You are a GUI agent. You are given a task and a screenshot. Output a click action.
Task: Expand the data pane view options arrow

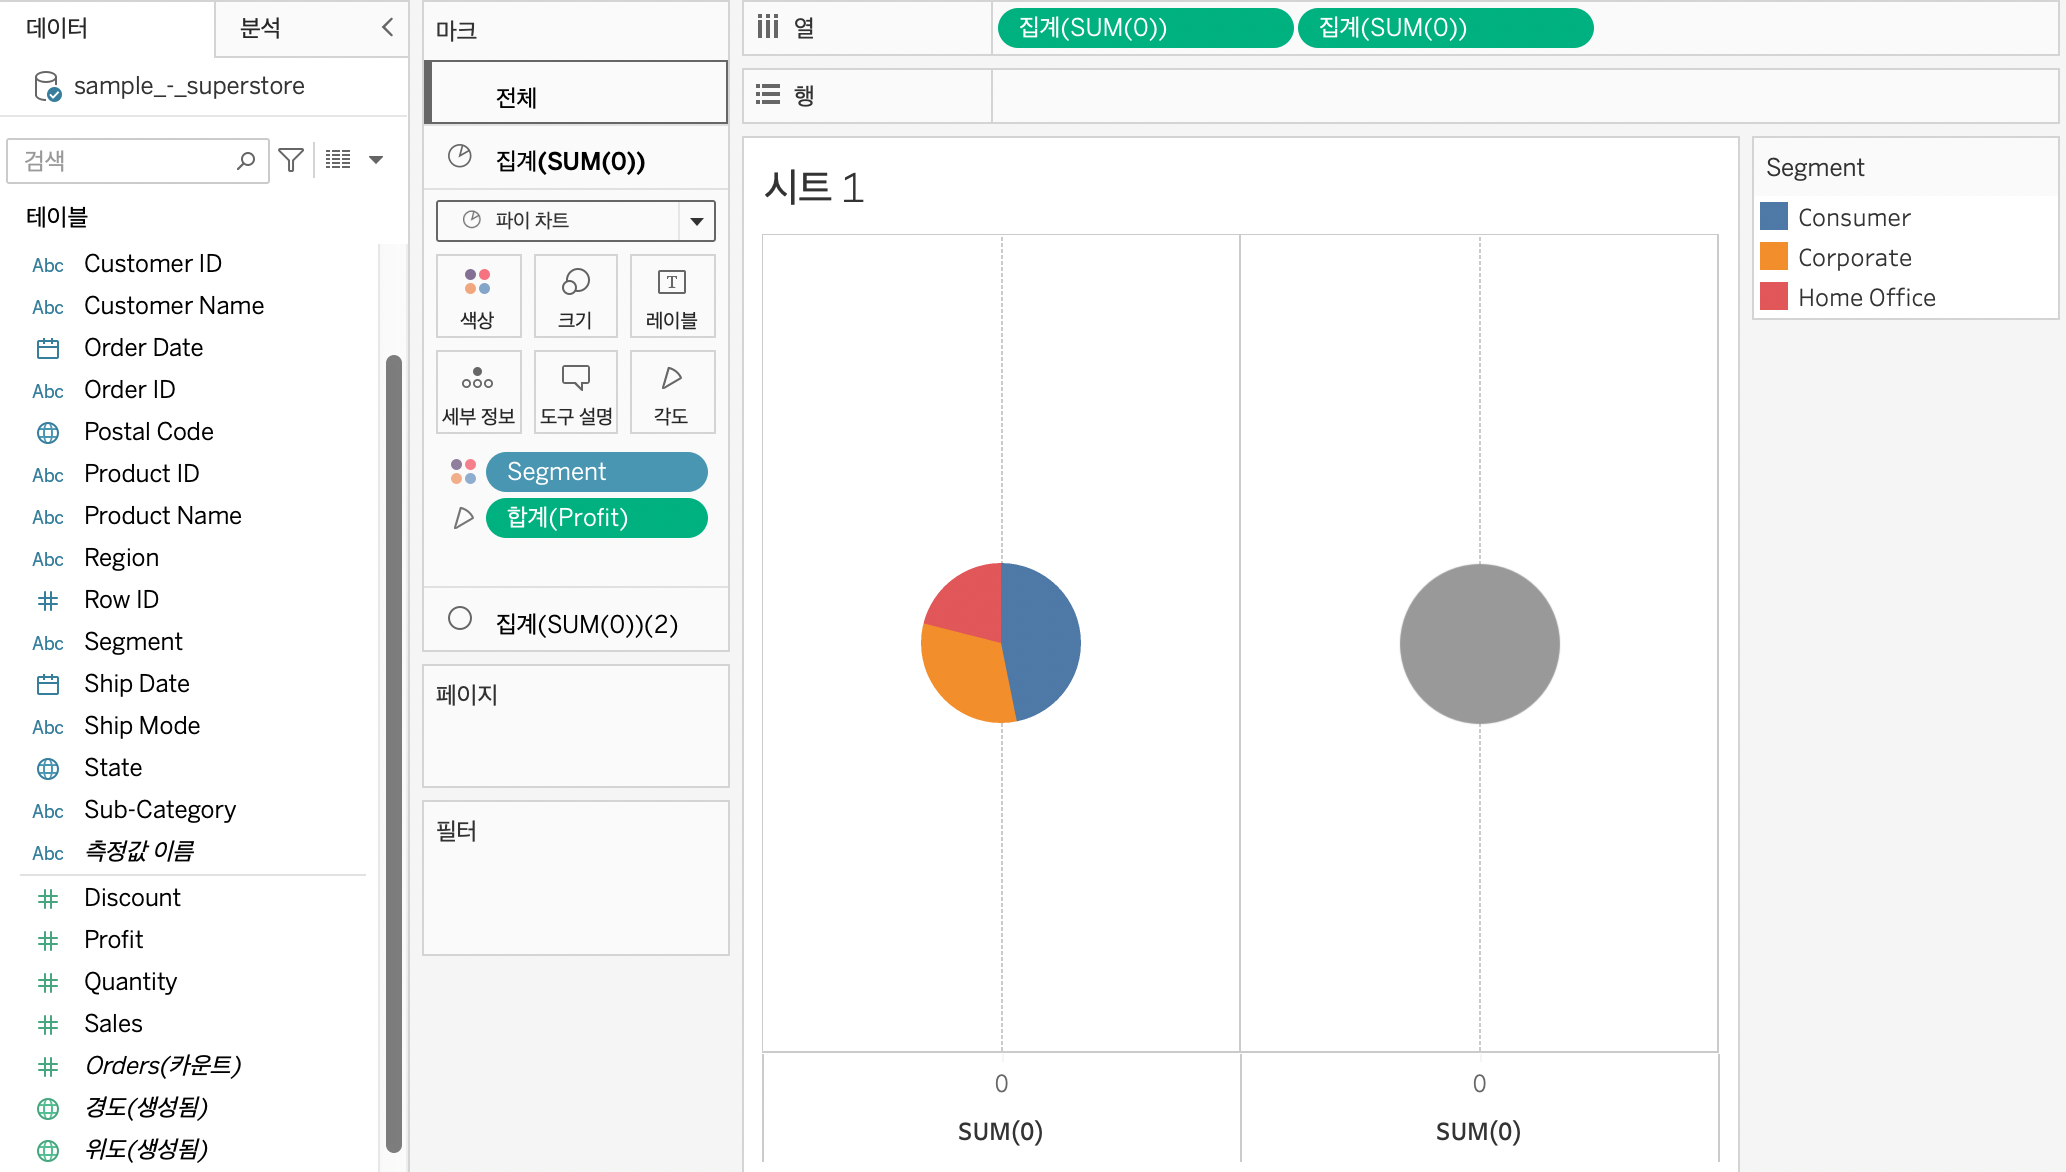(376, 160)
